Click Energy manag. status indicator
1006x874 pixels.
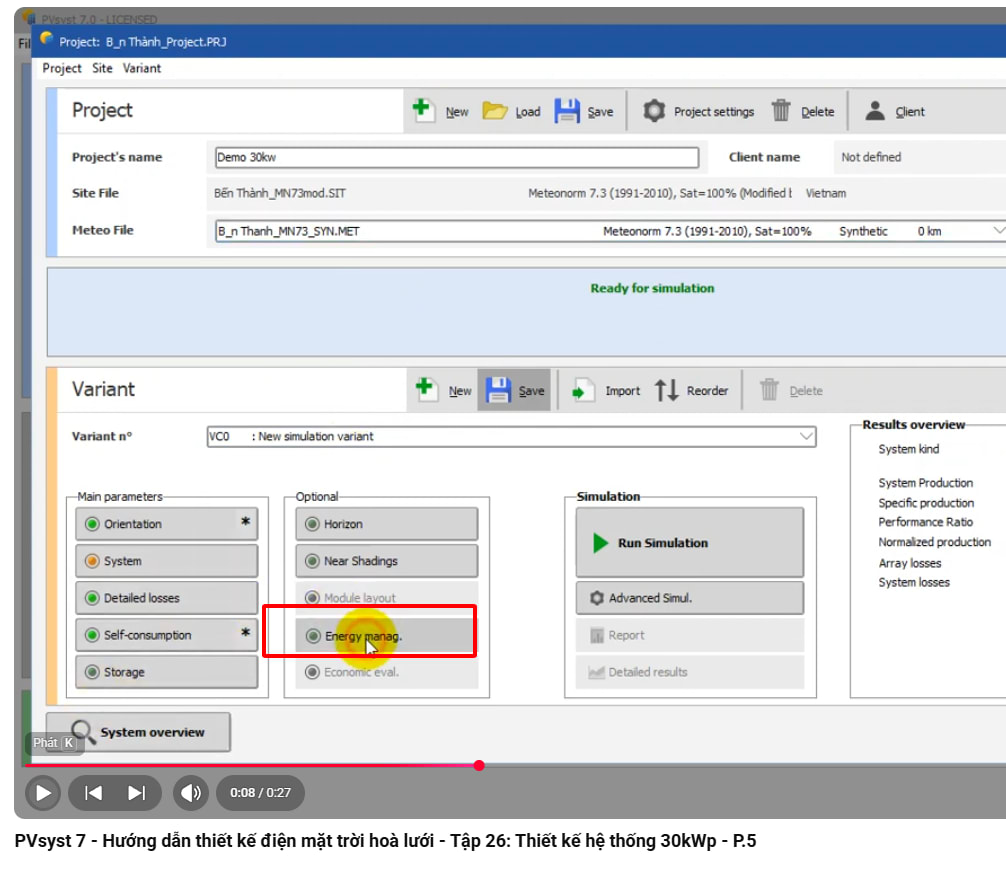pyautogui.click(x=313, y=636)
